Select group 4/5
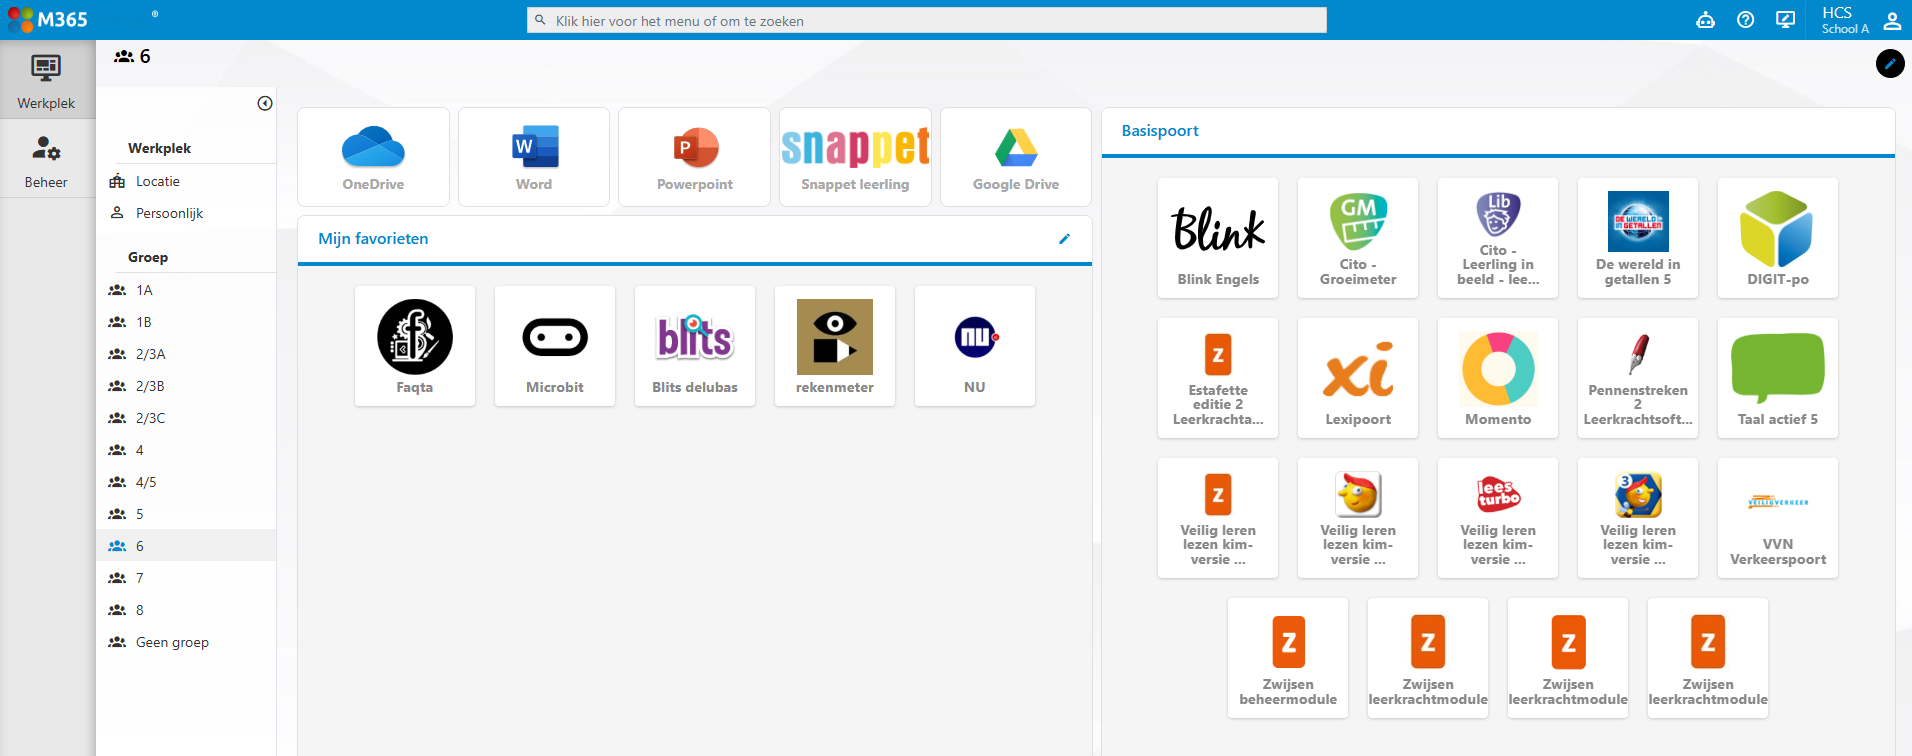 tap(186, 482)
